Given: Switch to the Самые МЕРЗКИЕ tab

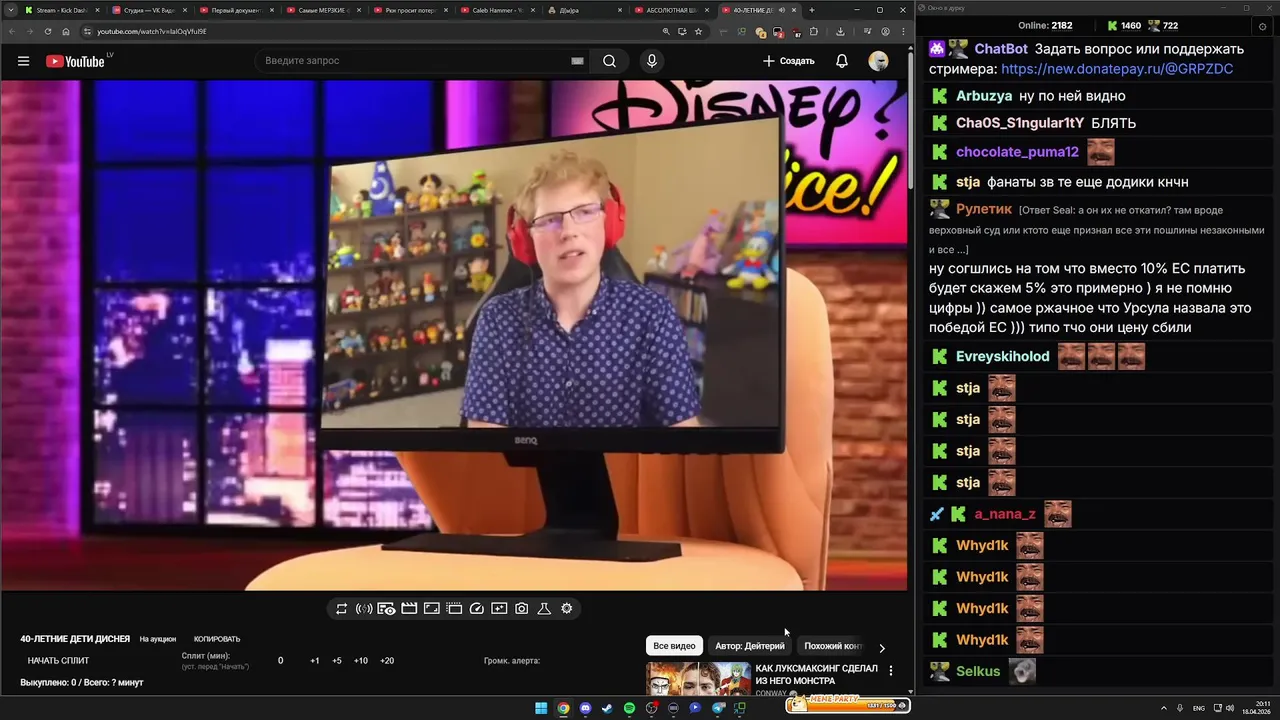Looking at the screenshot, I should click(324, 10).
